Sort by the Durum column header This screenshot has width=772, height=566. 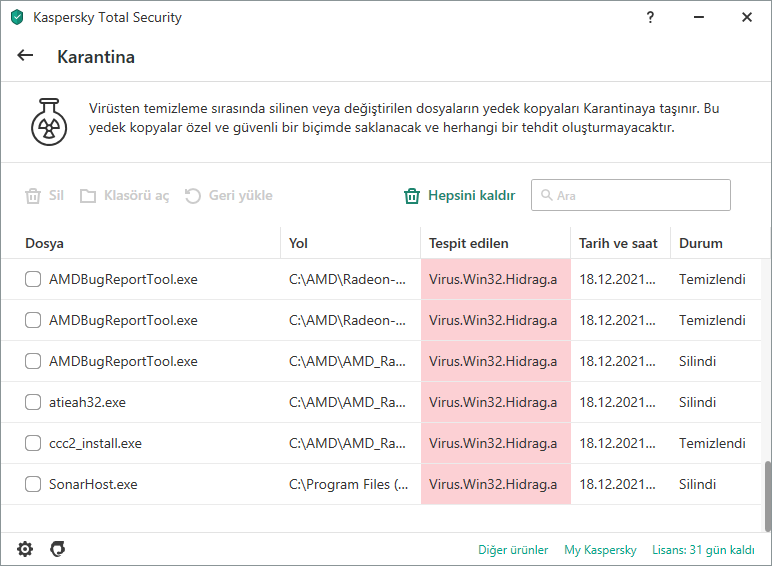701,243
